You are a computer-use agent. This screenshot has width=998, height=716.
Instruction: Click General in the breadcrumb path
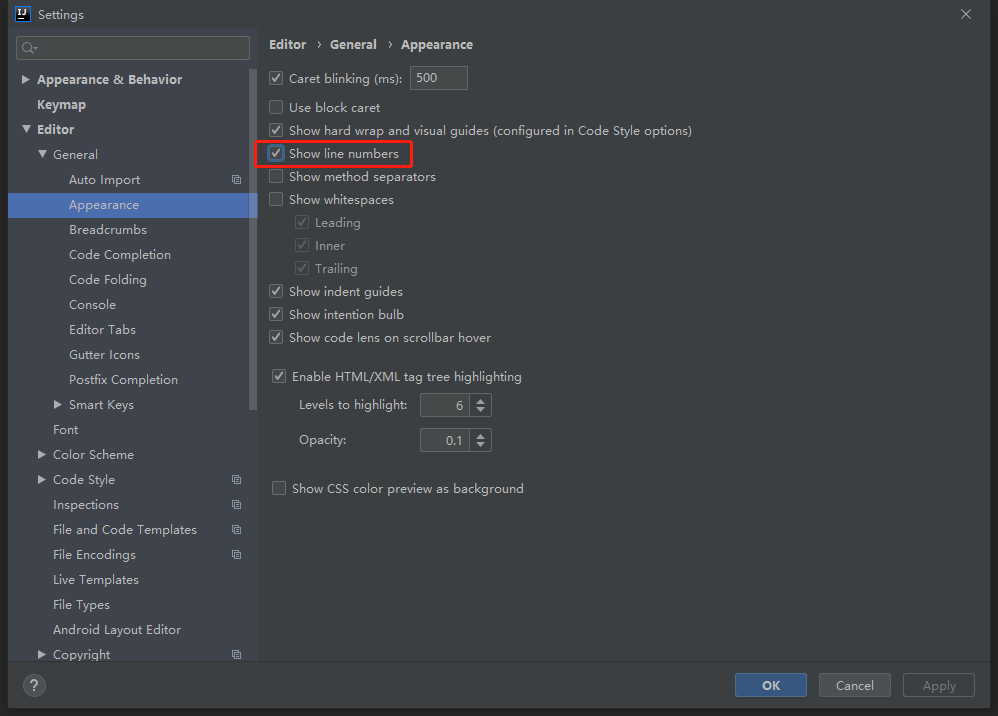353,45
